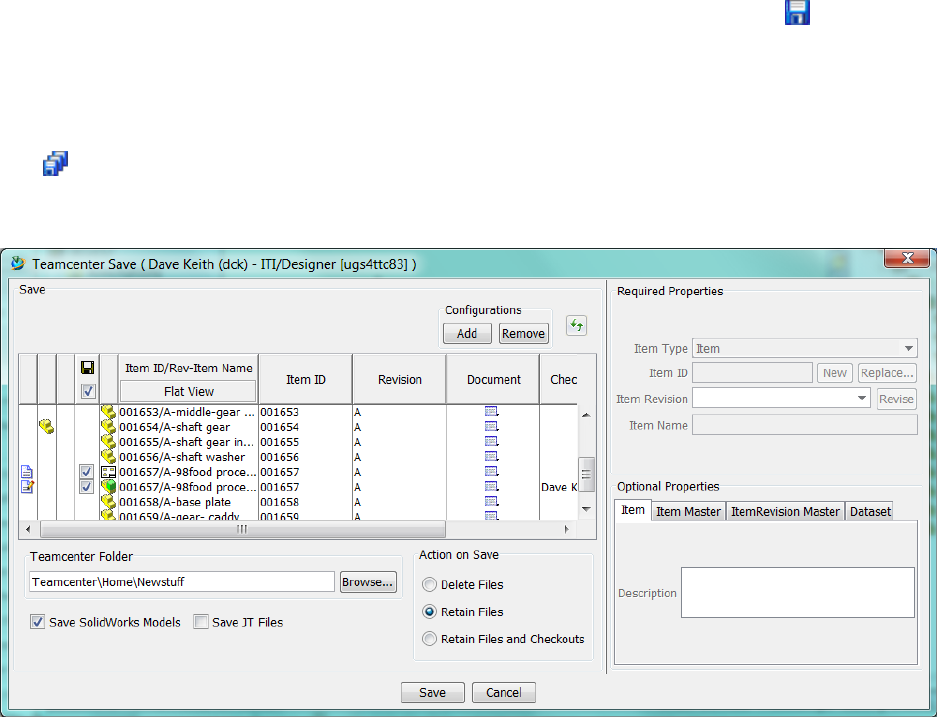937x717 pixels.
Task: Click the Remove configurations button
Action: point(523,333)
